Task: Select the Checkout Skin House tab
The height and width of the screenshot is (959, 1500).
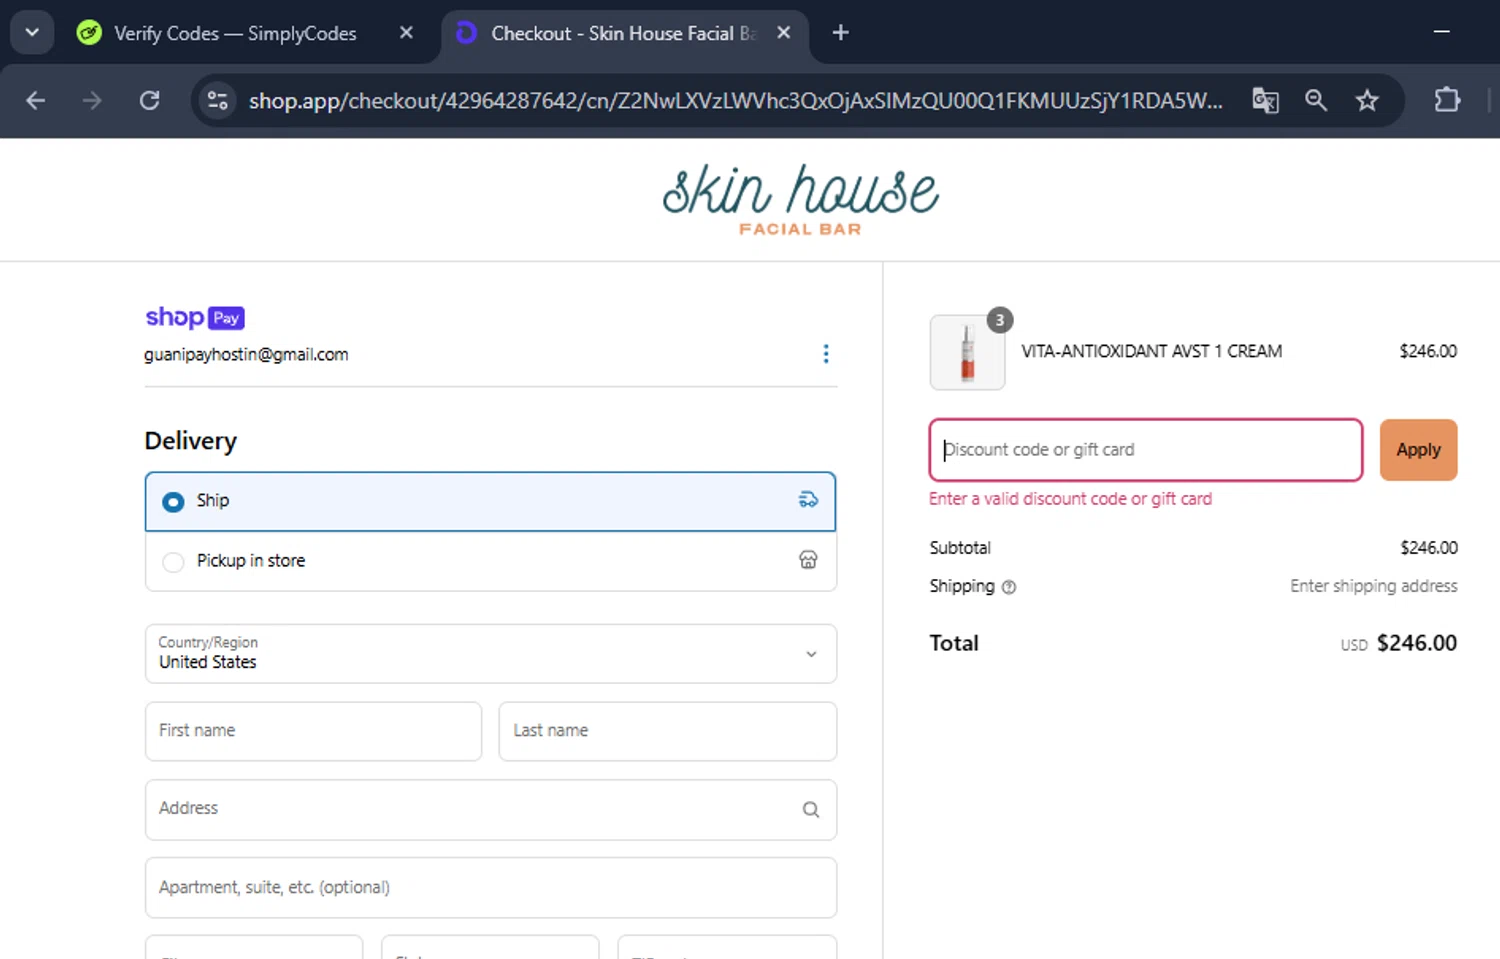Action: pyautogui.click(x=624, y=33)
